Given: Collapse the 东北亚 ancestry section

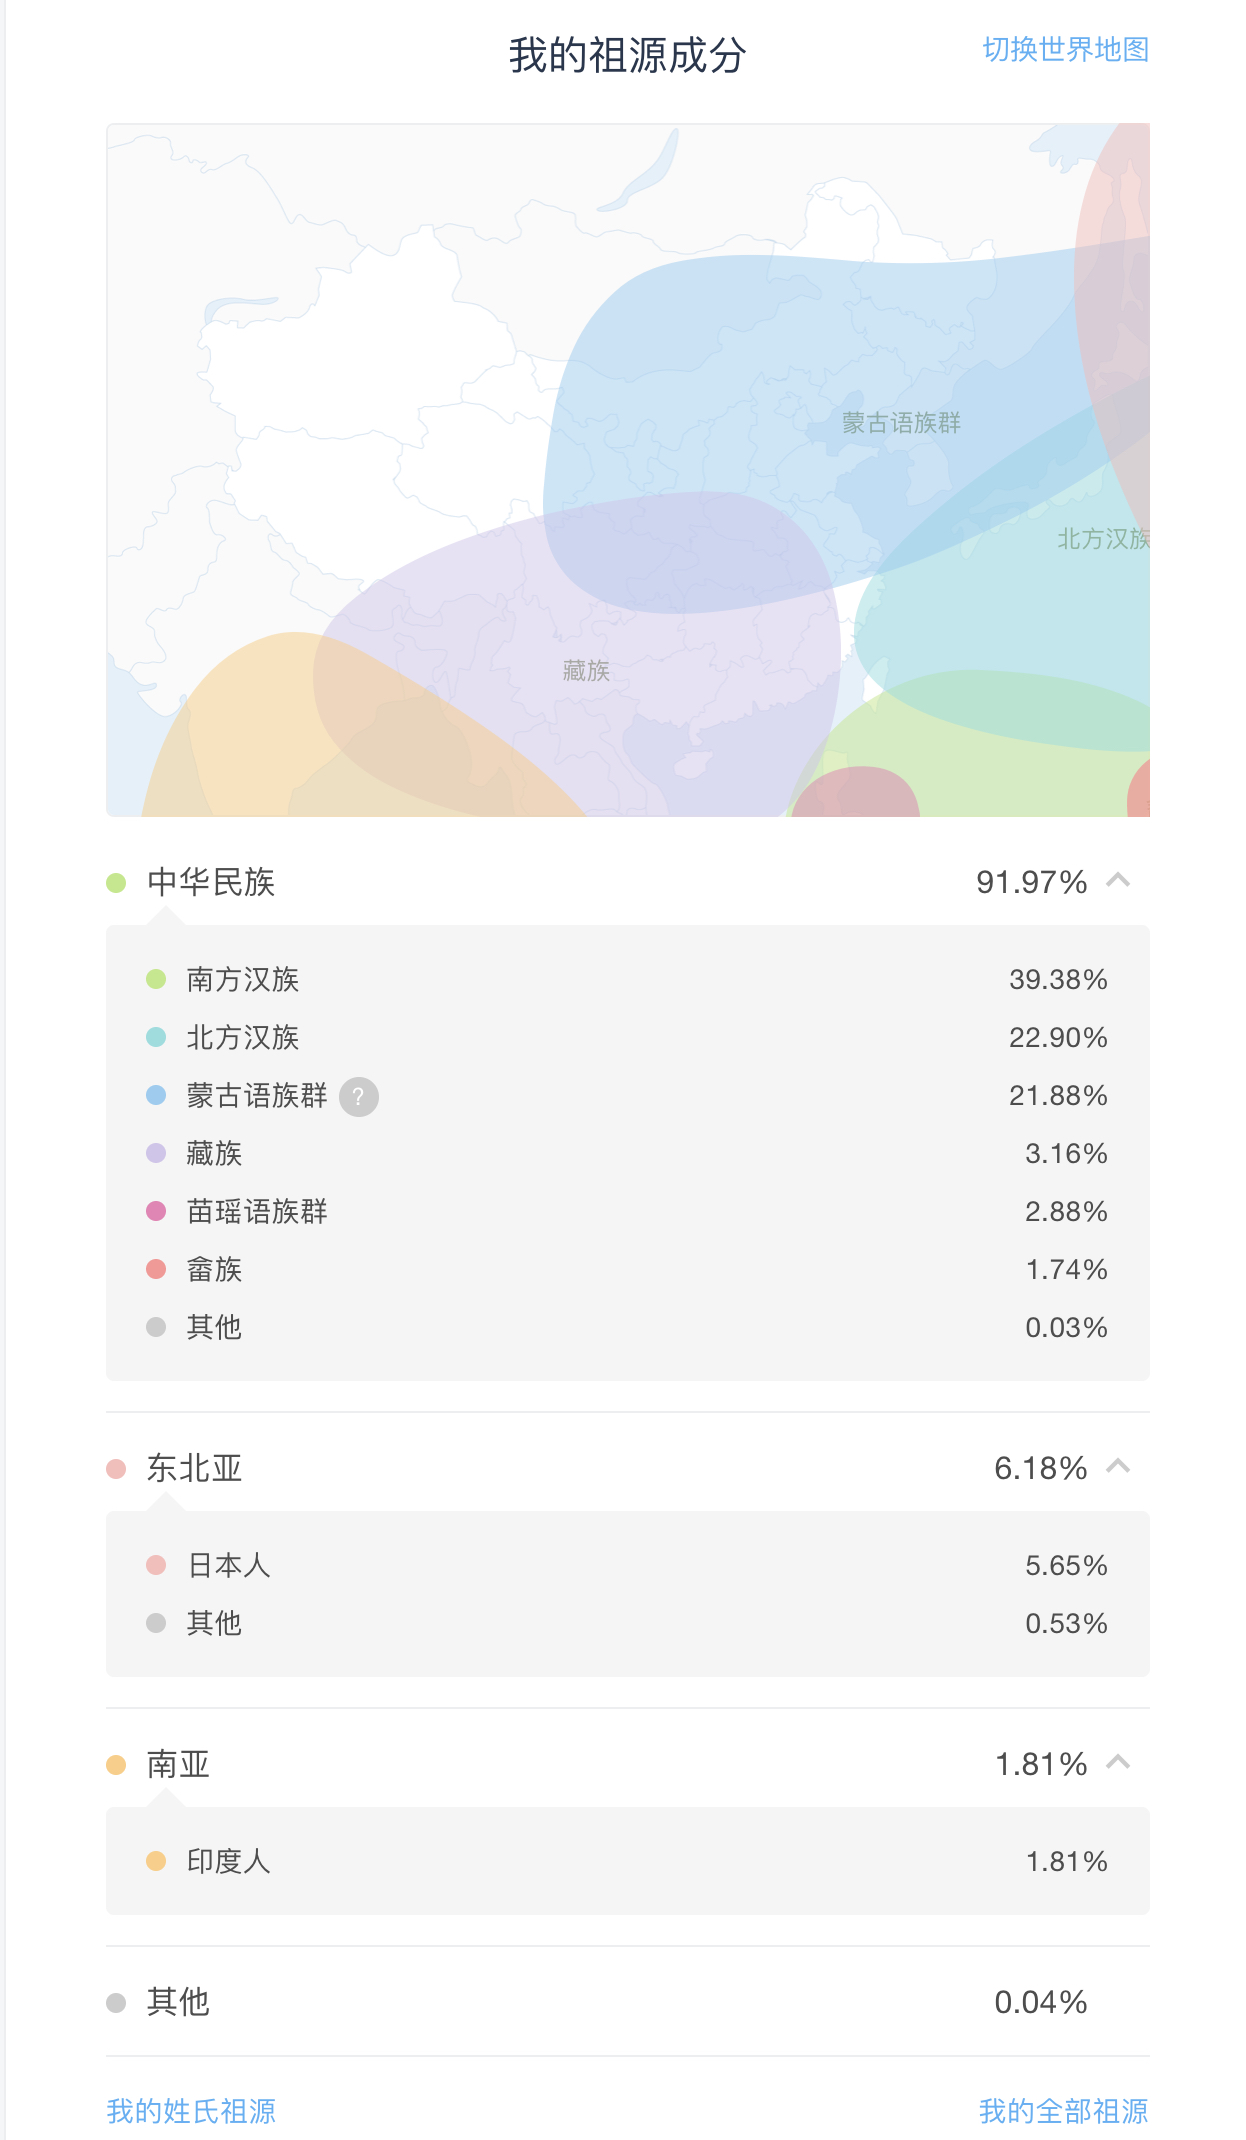Looking at the screenshot, I should [x=1118, y=1467].
